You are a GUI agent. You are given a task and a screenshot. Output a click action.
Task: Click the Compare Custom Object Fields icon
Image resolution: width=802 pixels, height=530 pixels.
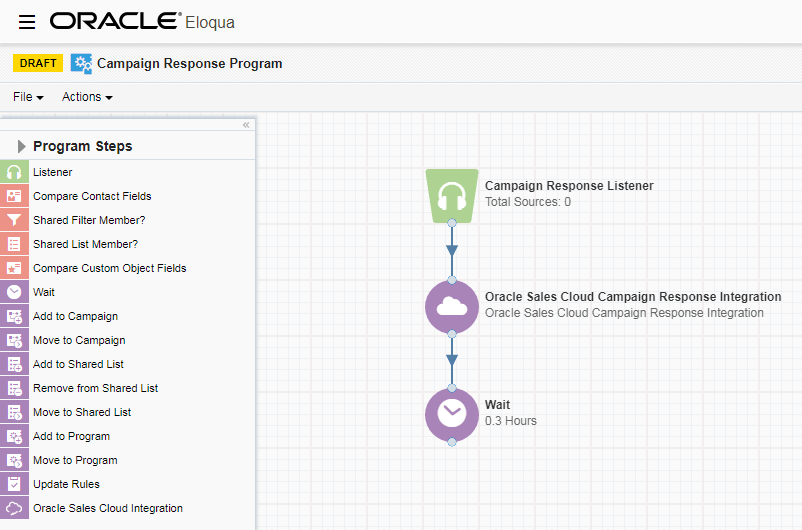coord(14,268)
